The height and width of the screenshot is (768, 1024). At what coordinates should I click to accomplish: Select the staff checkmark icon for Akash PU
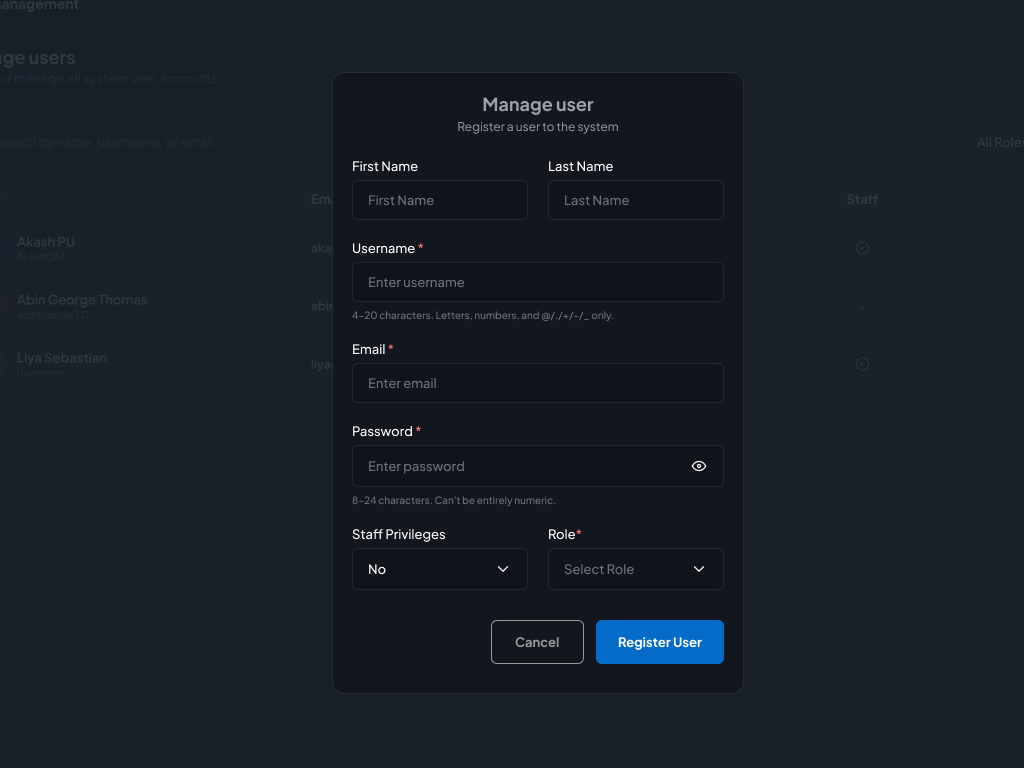tap(862, 248)
